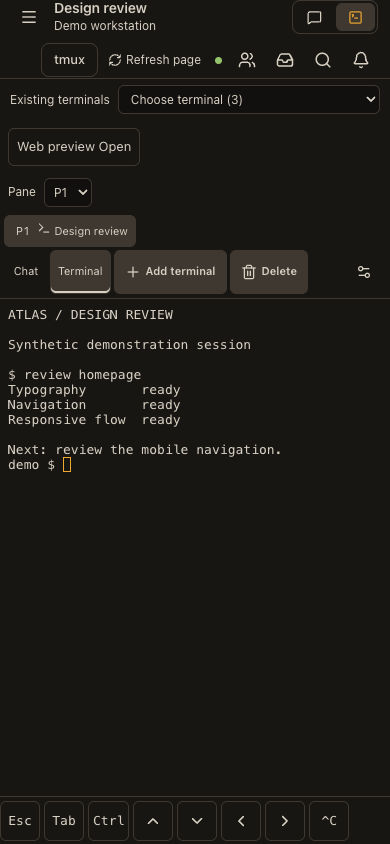Open the Pane P1 dropdown
Image resolution: width=390 pixels, height=844 pixels.
point(68,192)
